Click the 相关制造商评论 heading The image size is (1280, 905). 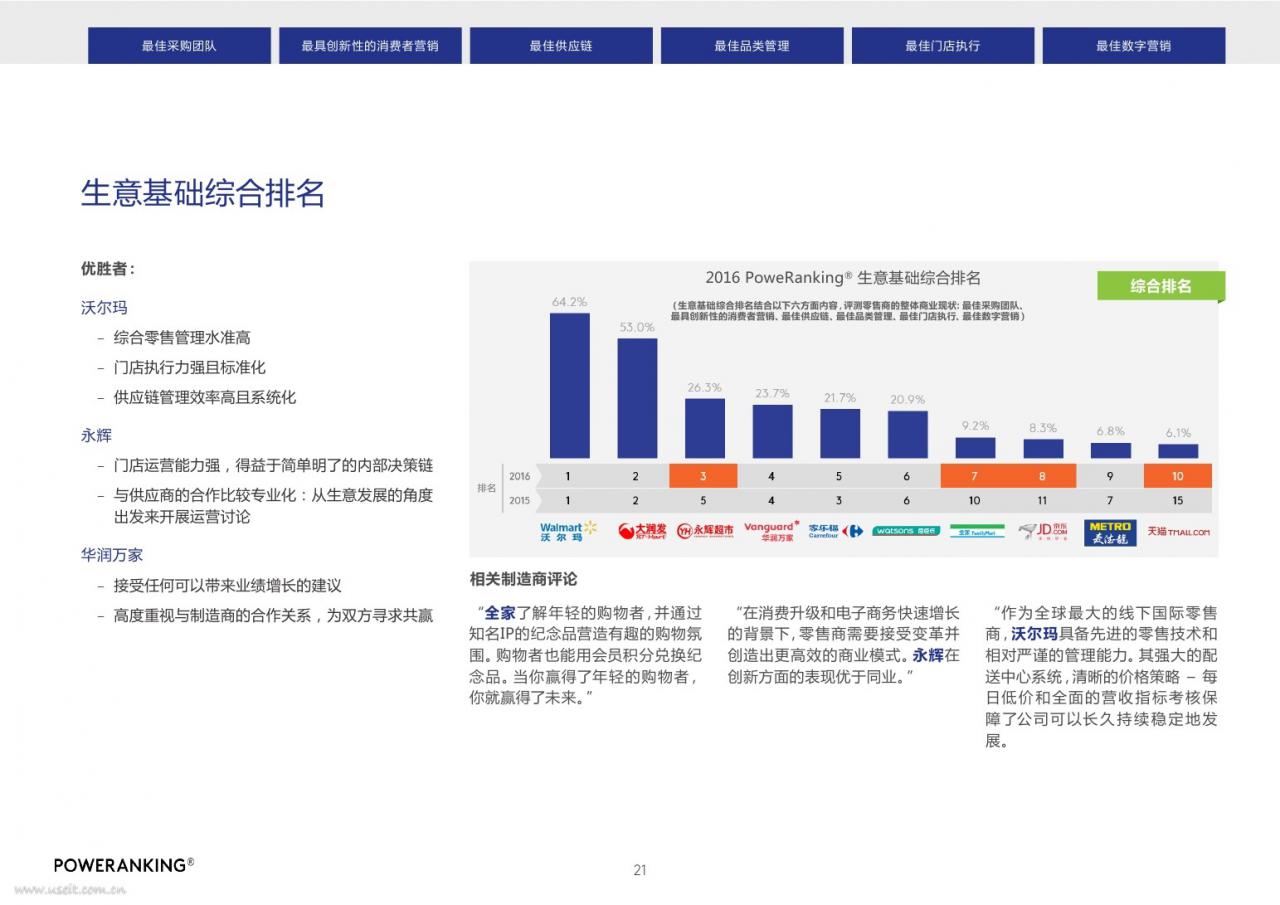pyautogui.click(x=524, y=579)
